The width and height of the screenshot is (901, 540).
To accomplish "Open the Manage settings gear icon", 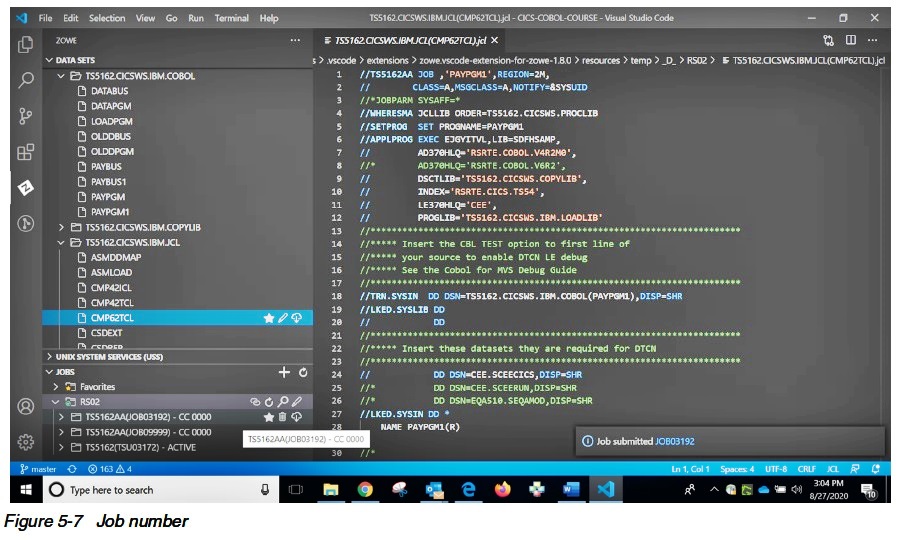I will pos(26,441).
